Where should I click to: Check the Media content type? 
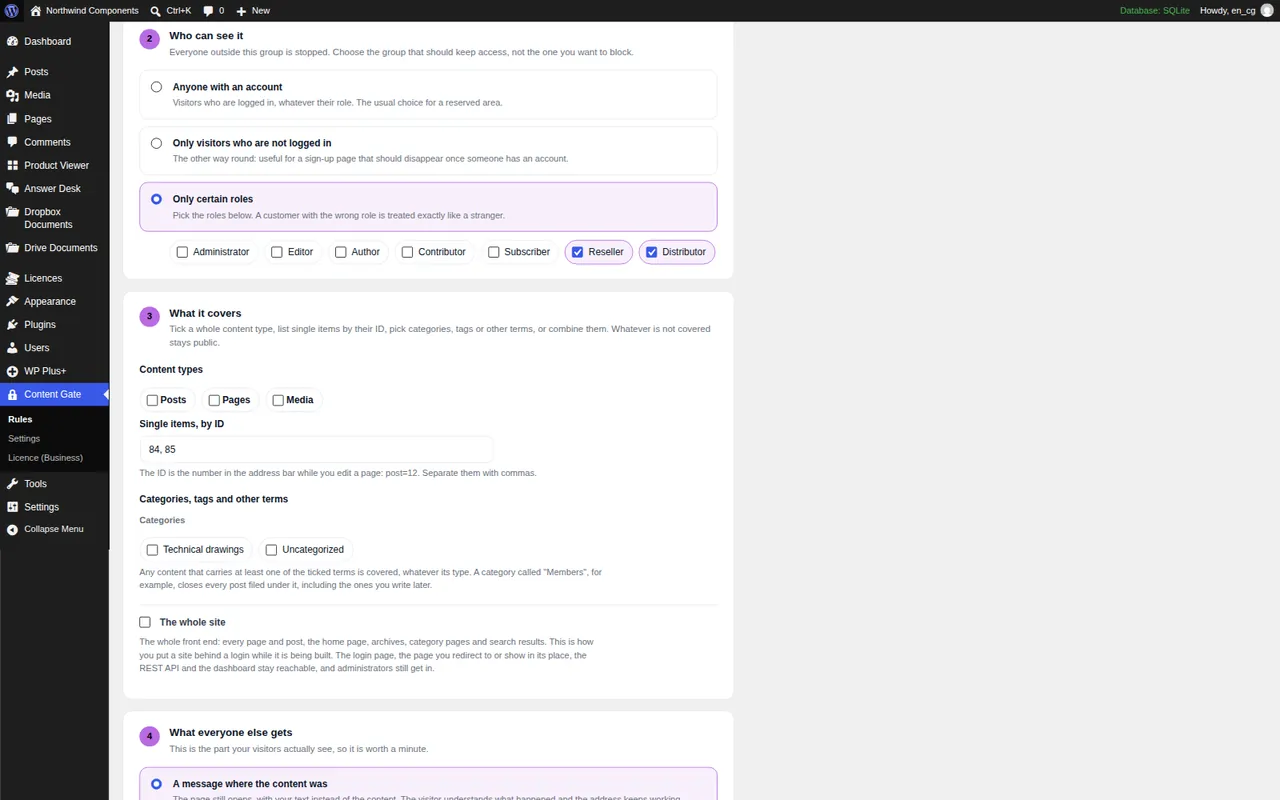[278, 400]
